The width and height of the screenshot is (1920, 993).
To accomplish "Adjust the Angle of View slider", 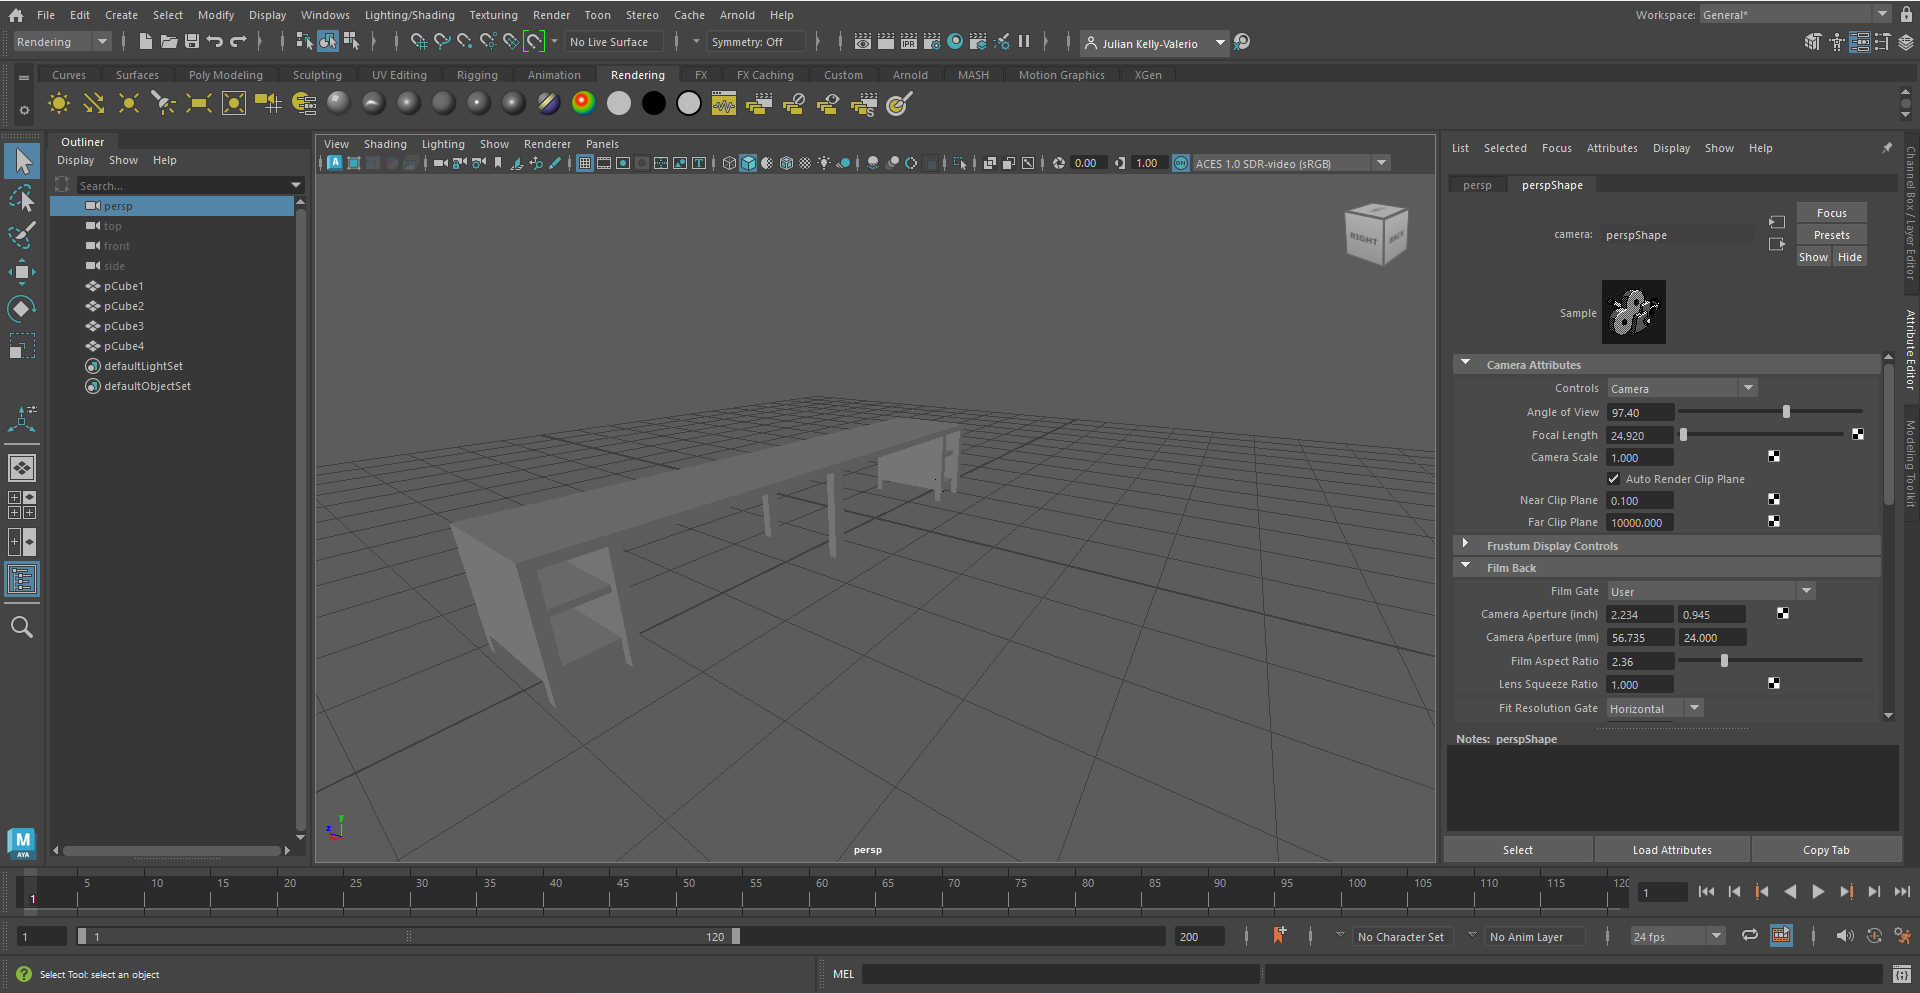I will click(1786, 412).
